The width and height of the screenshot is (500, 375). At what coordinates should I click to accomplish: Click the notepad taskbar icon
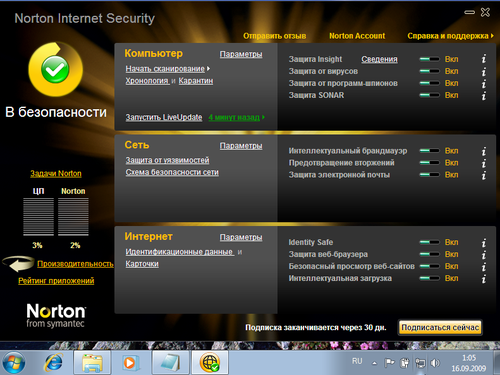(171, 363)
